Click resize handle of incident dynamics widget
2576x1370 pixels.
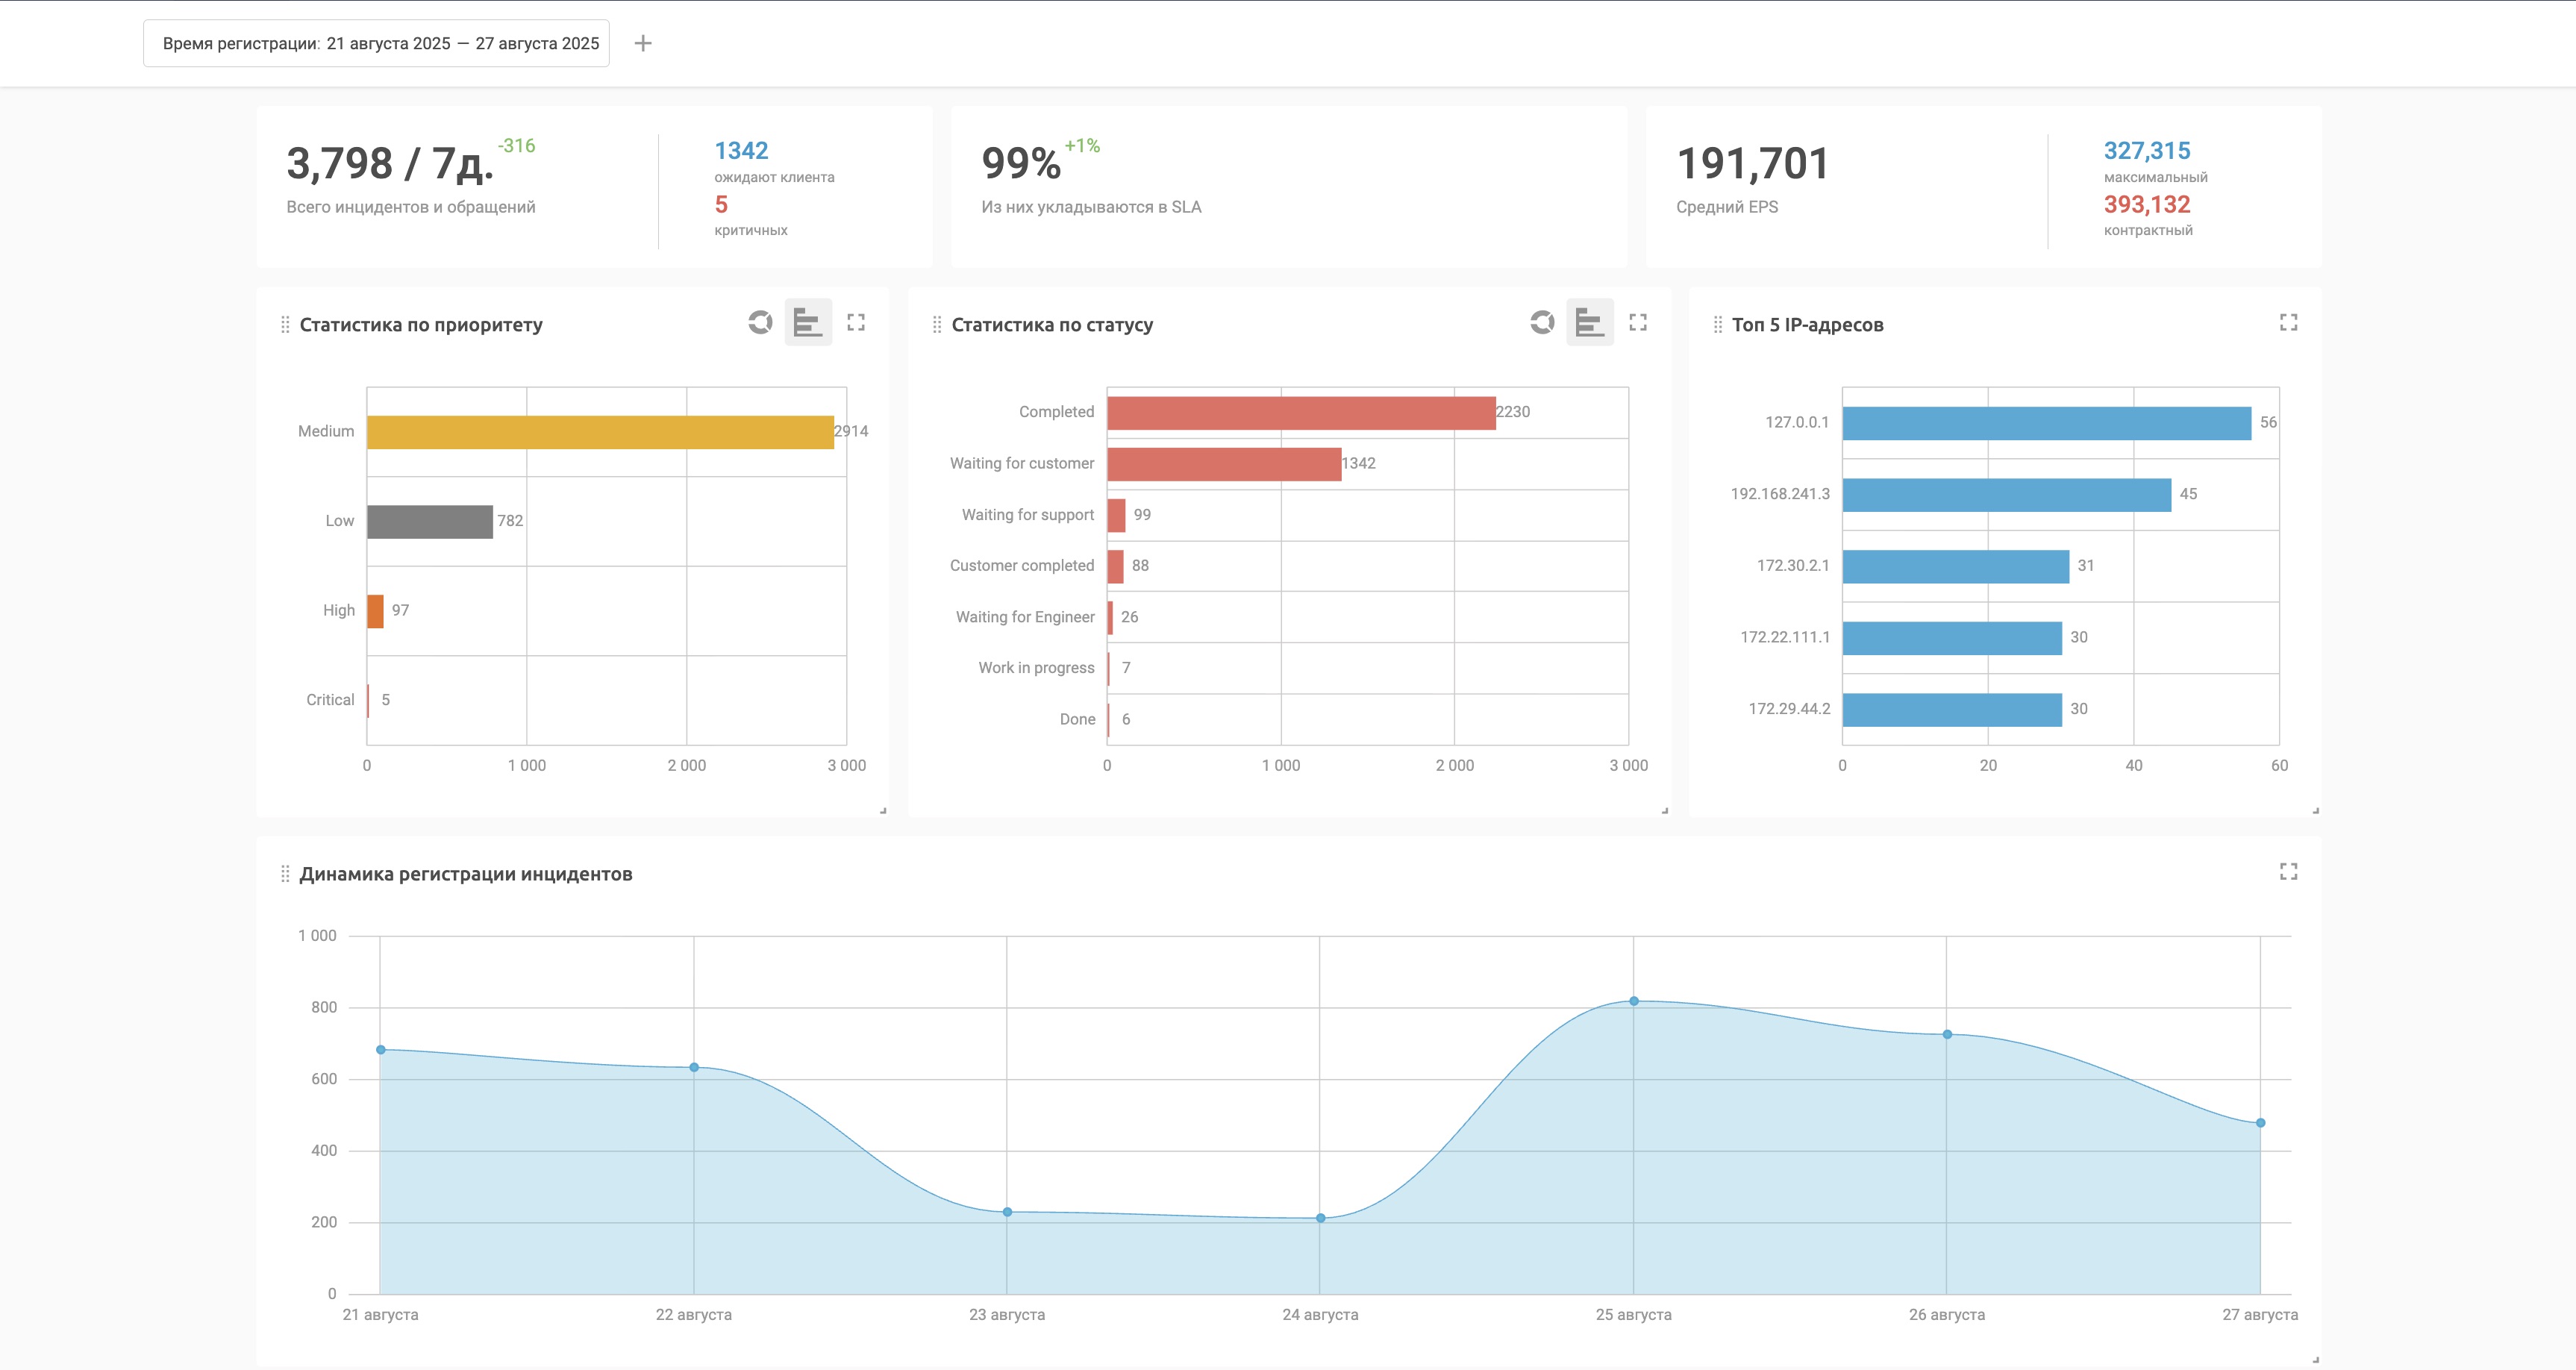pos(2315,1360)
